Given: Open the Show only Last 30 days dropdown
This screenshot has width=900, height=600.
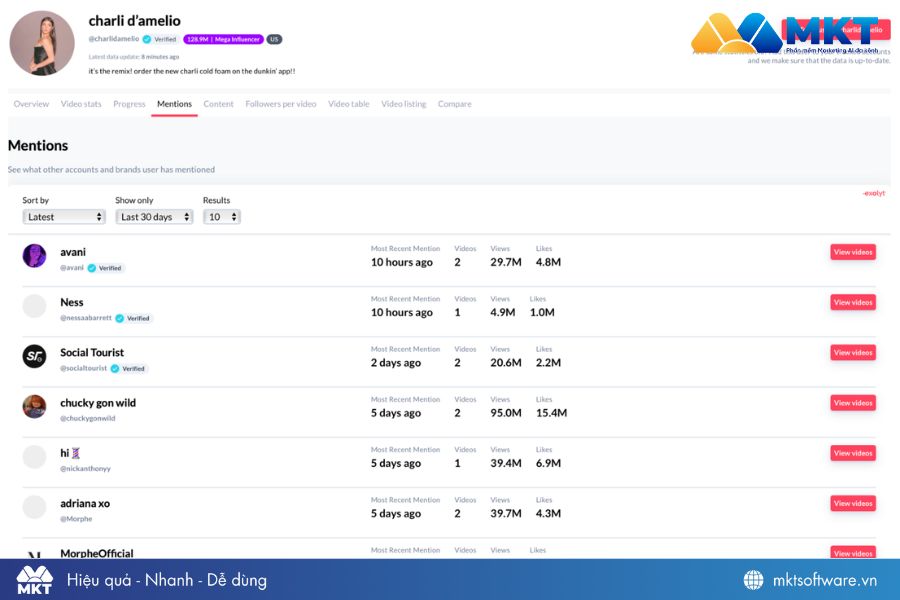Looking at the screenshot, I should coord(154,216).
